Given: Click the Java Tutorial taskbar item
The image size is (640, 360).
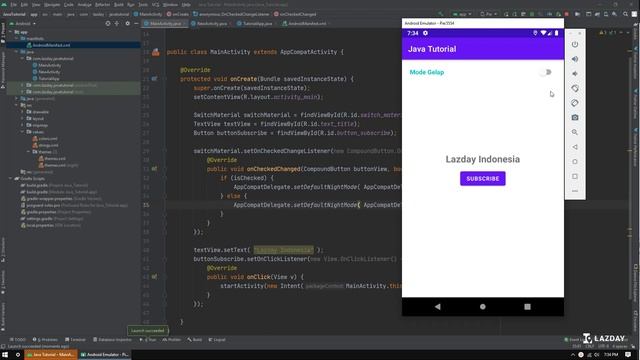Looking at the screenshot, I should pyautogui.click(x=51, y=355).
